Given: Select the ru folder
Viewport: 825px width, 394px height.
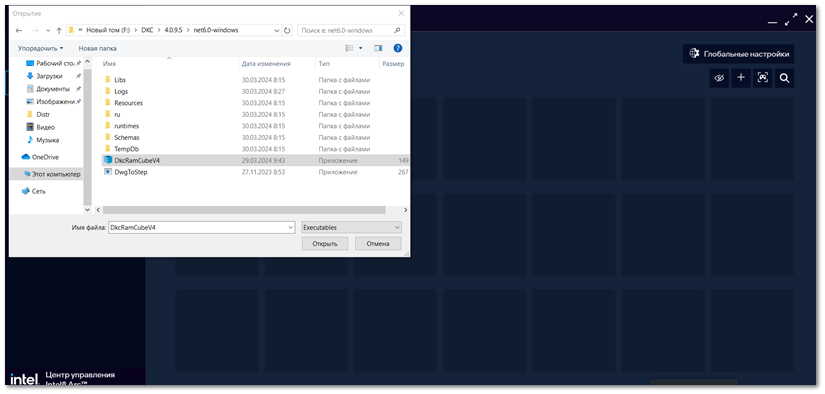Looking at the screenshot, I should (x=117, y=114).
